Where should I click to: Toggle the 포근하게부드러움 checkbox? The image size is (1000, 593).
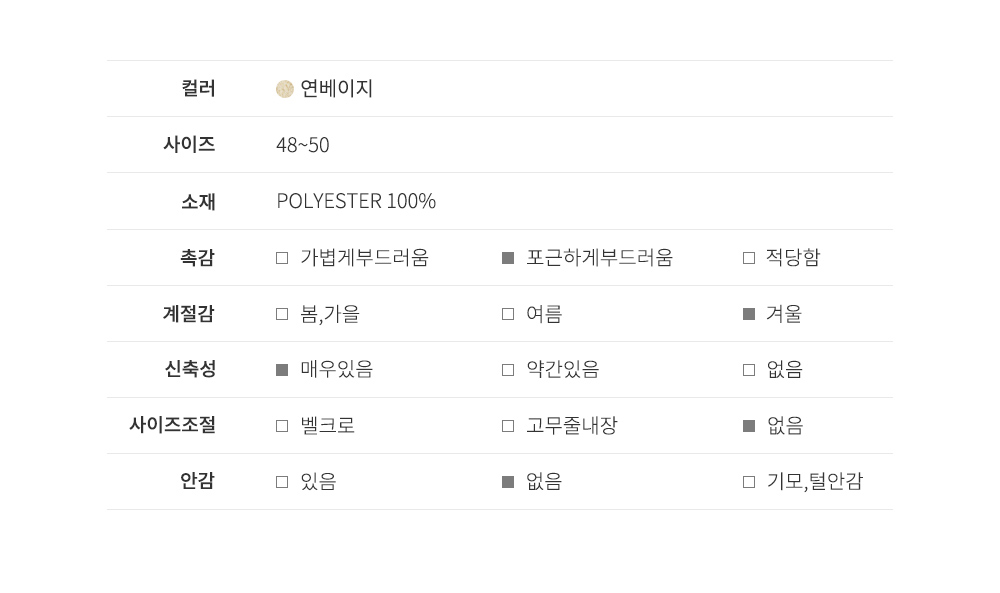pos(508,258)
